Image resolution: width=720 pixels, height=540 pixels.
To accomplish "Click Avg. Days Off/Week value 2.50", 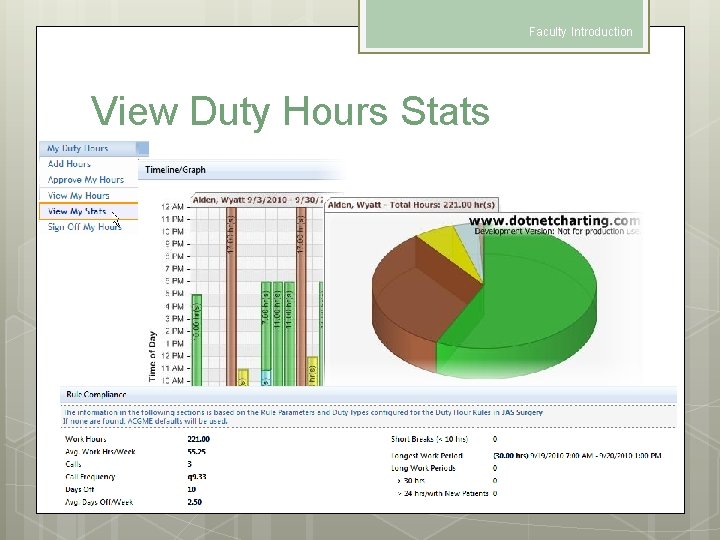I will point(194,502).
